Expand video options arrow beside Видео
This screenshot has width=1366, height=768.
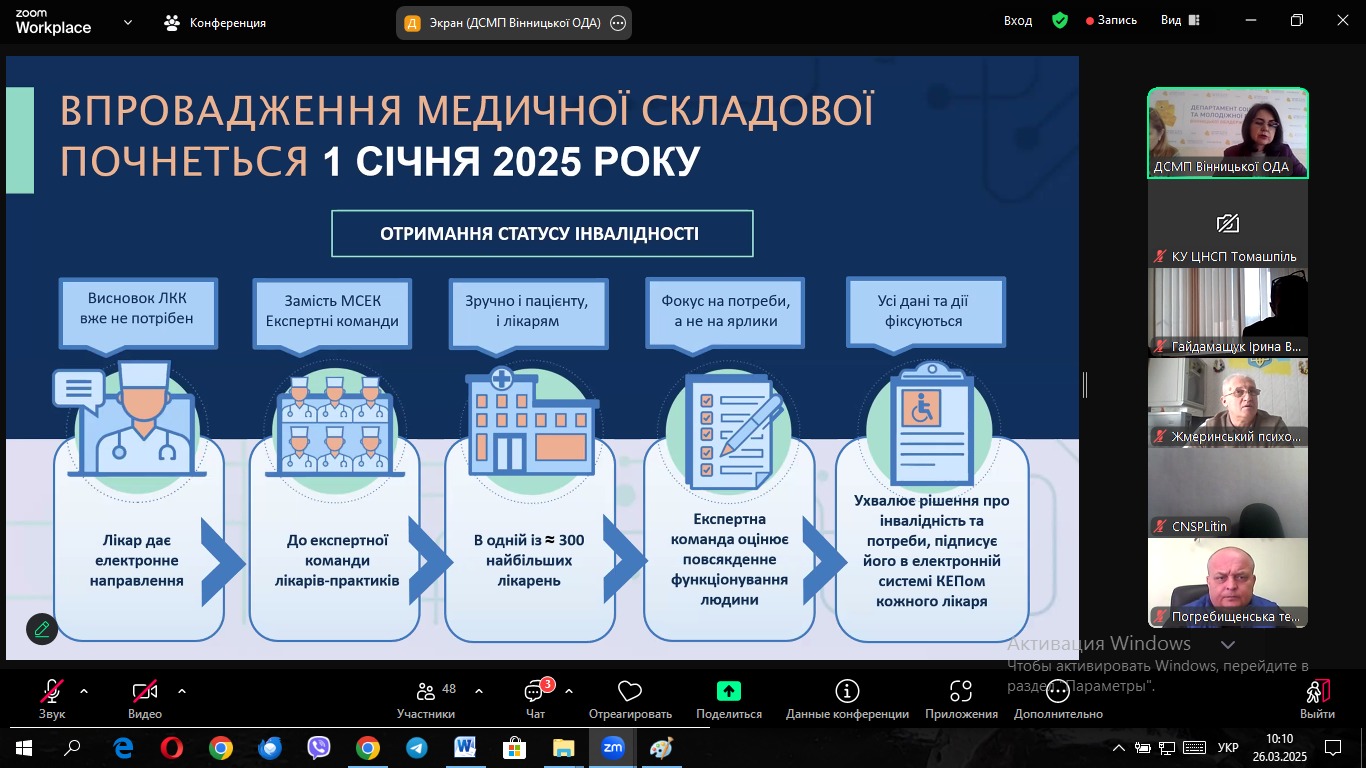182,691
